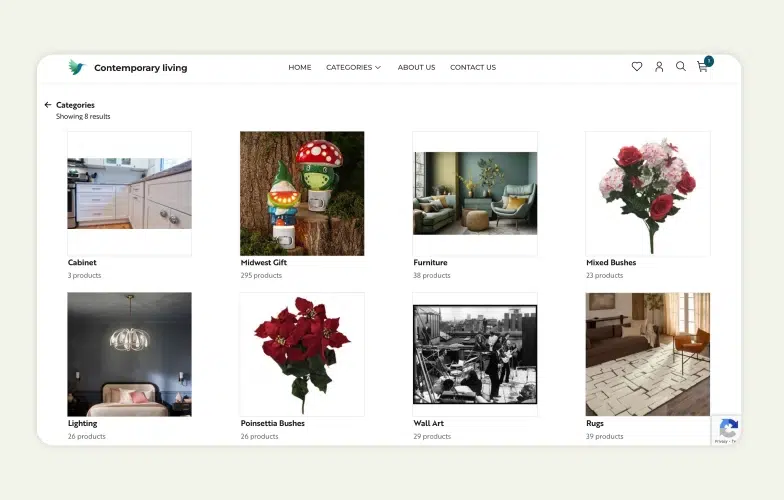This screenshot has width=784, height=500.
Task: Open the user account icon
Action: point(659,67)
